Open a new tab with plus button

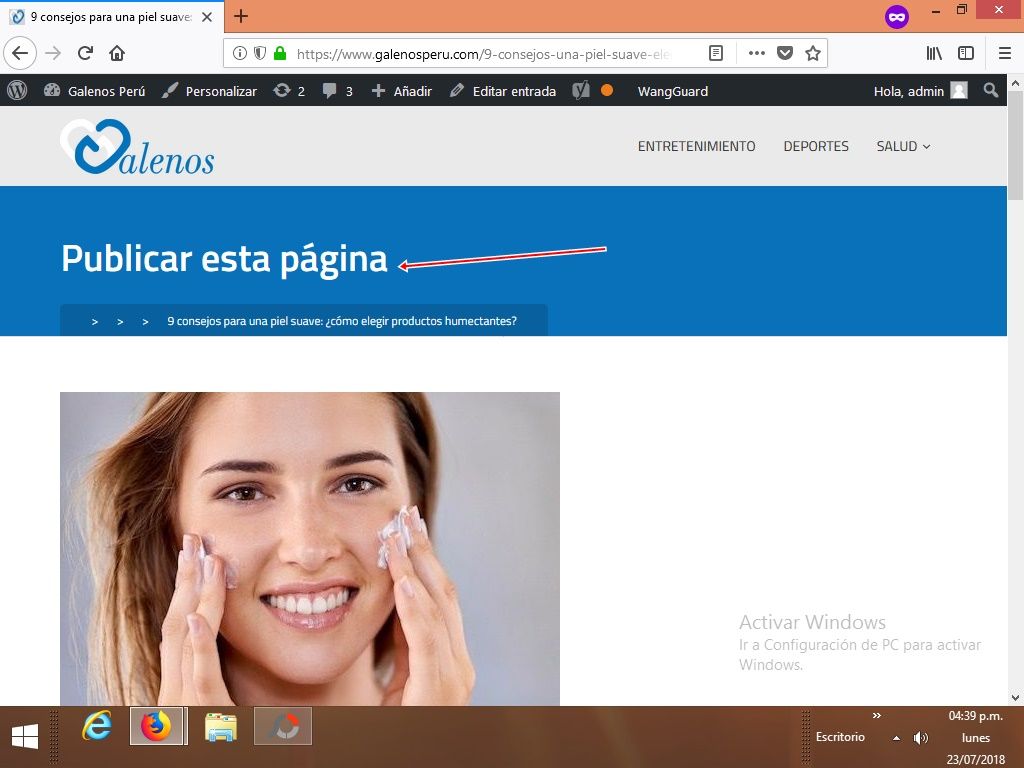(x=241, y=16)
